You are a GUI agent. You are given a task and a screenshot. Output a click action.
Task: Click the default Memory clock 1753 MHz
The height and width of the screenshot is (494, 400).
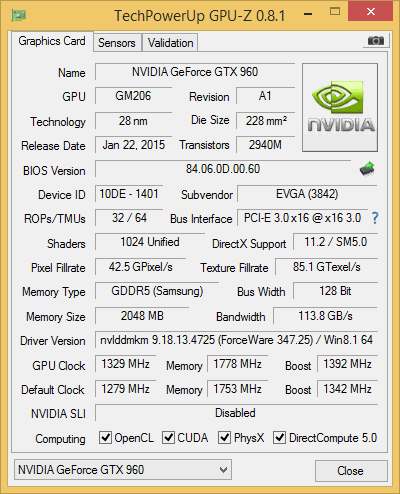(x=237, y=389)
